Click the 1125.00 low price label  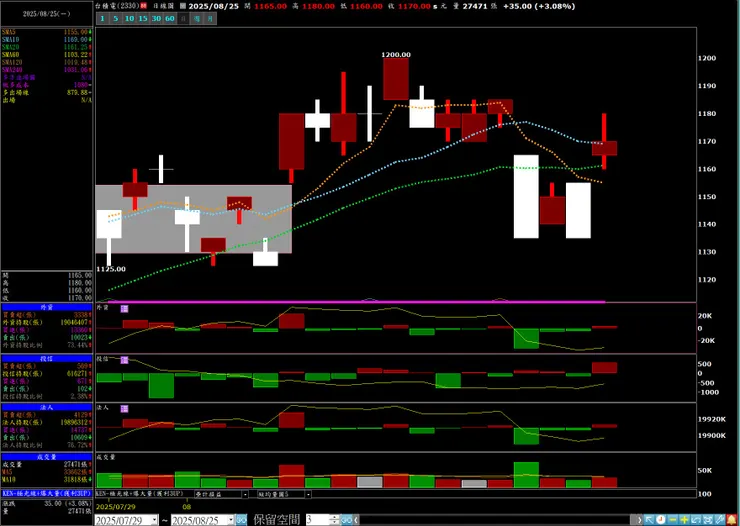point(111,269)
